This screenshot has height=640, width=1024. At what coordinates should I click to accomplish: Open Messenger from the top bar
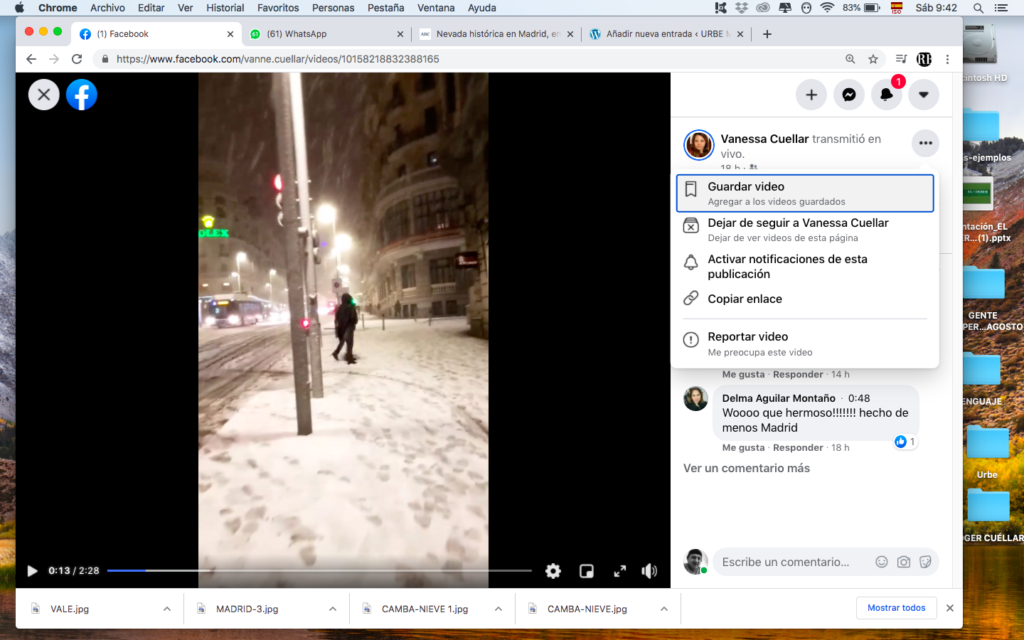tap(848, 95)
